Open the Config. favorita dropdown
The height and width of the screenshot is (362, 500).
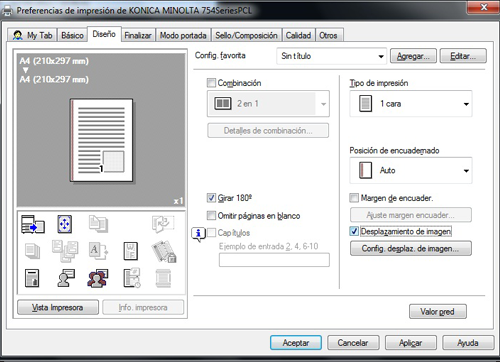(x=331, y=56)
